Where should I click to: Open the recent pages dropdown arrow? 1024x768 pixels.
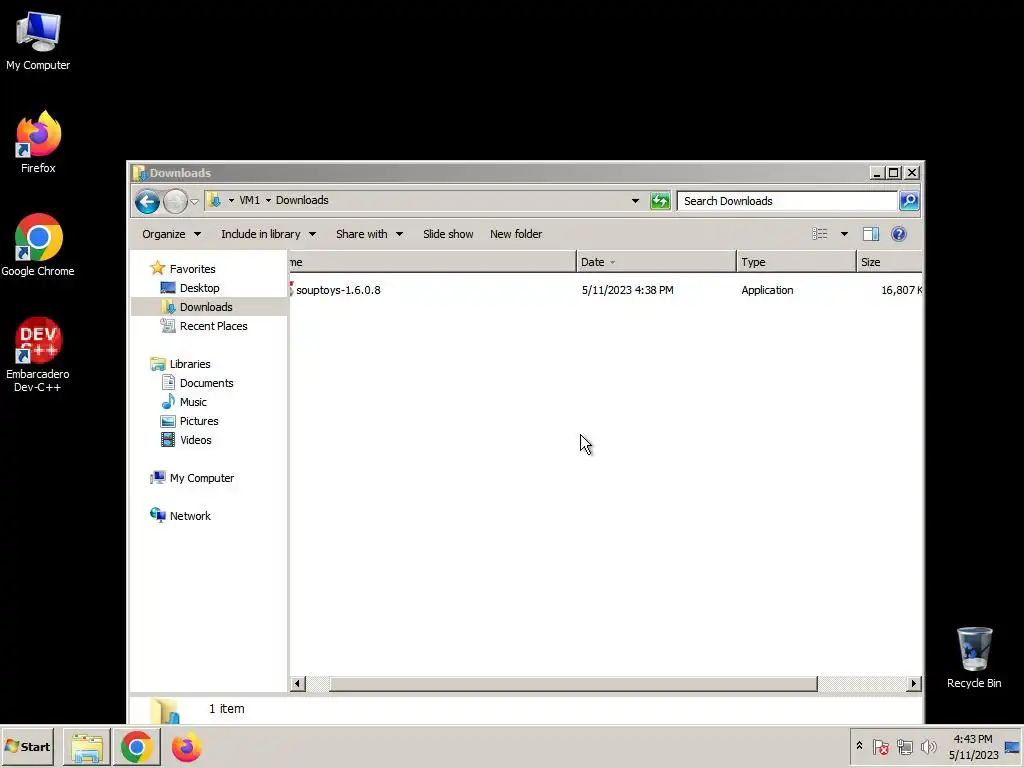click(194, 201)
